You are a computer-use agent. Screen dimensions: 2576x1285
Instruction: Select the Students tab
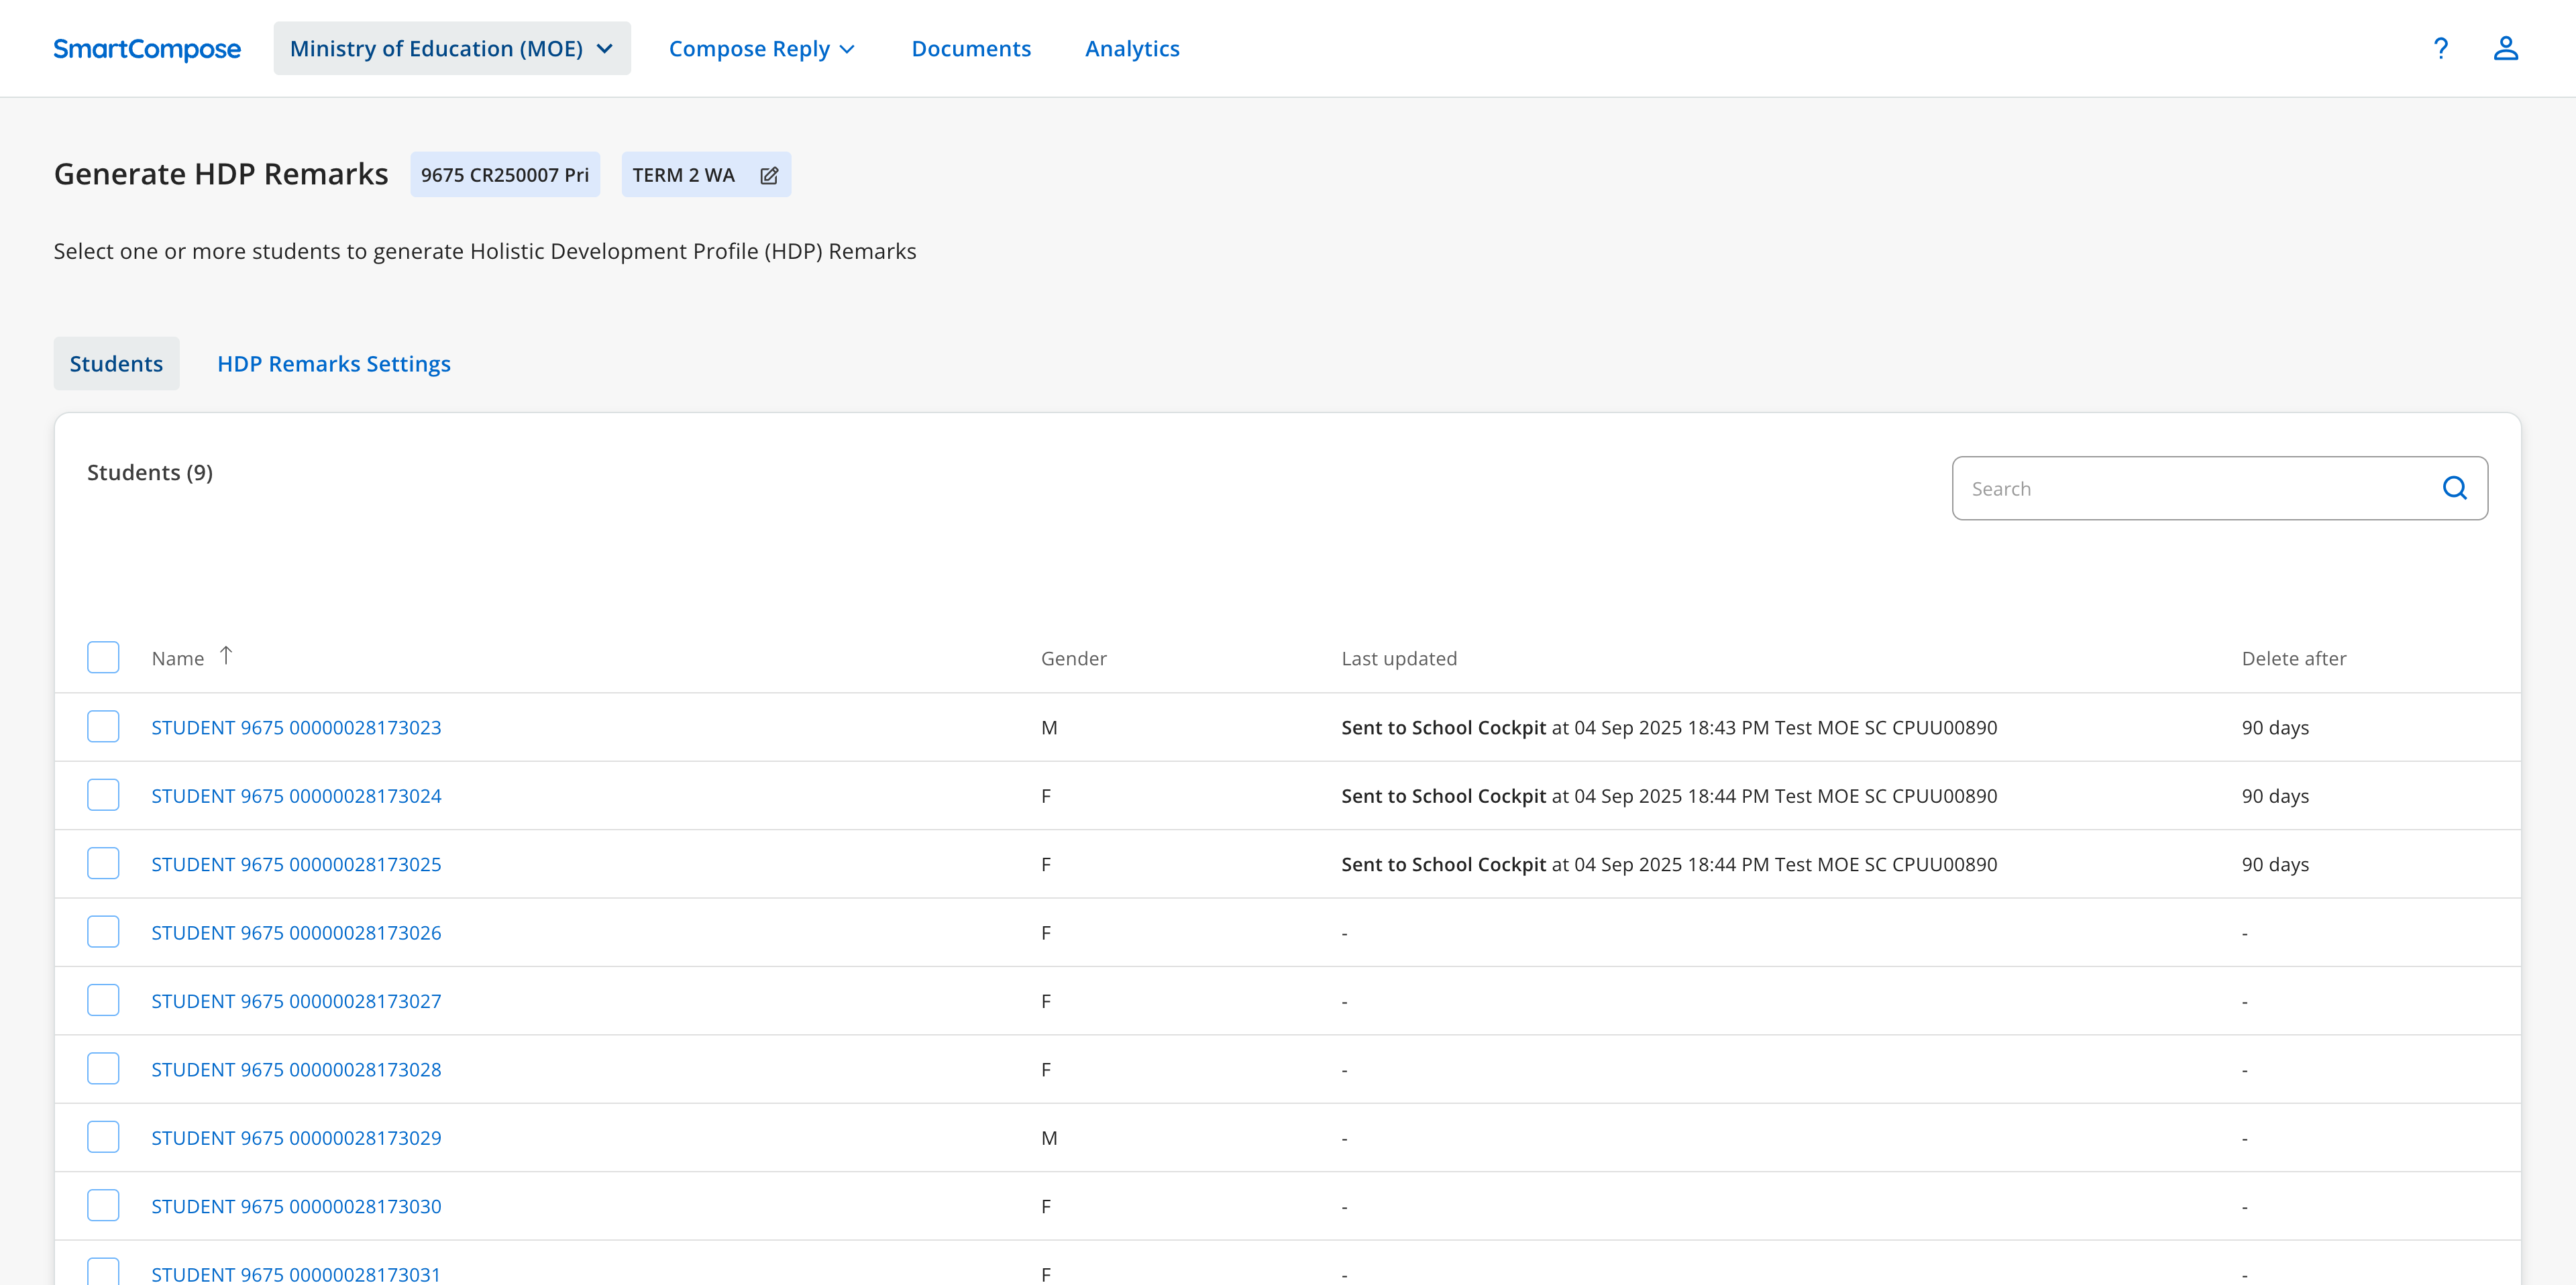[116, 364]
